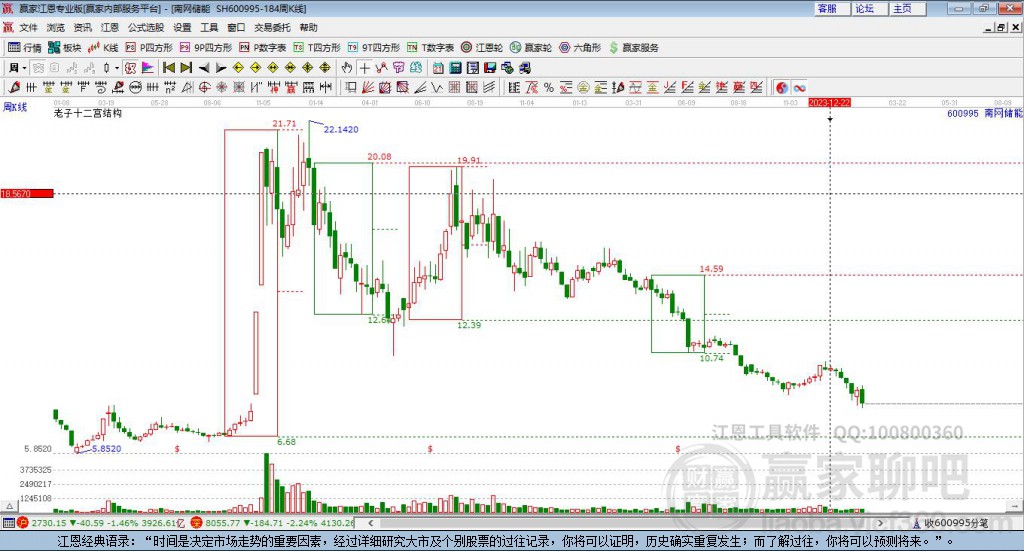
Task: Open the 浏览 menu
Action: tap(56, 27)
